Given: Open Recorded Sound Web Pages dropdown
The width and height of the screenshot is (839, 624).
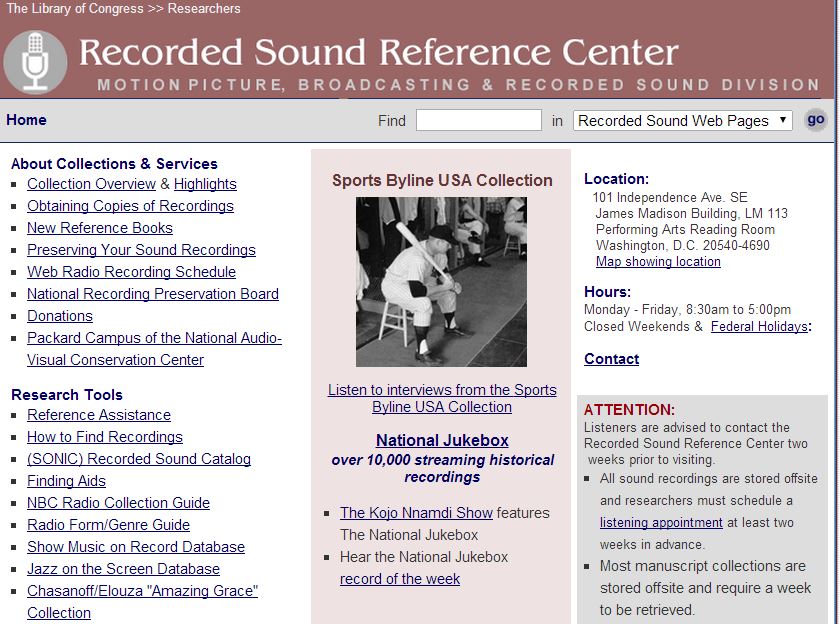Looking at the screenshot, I should point(683,120).
